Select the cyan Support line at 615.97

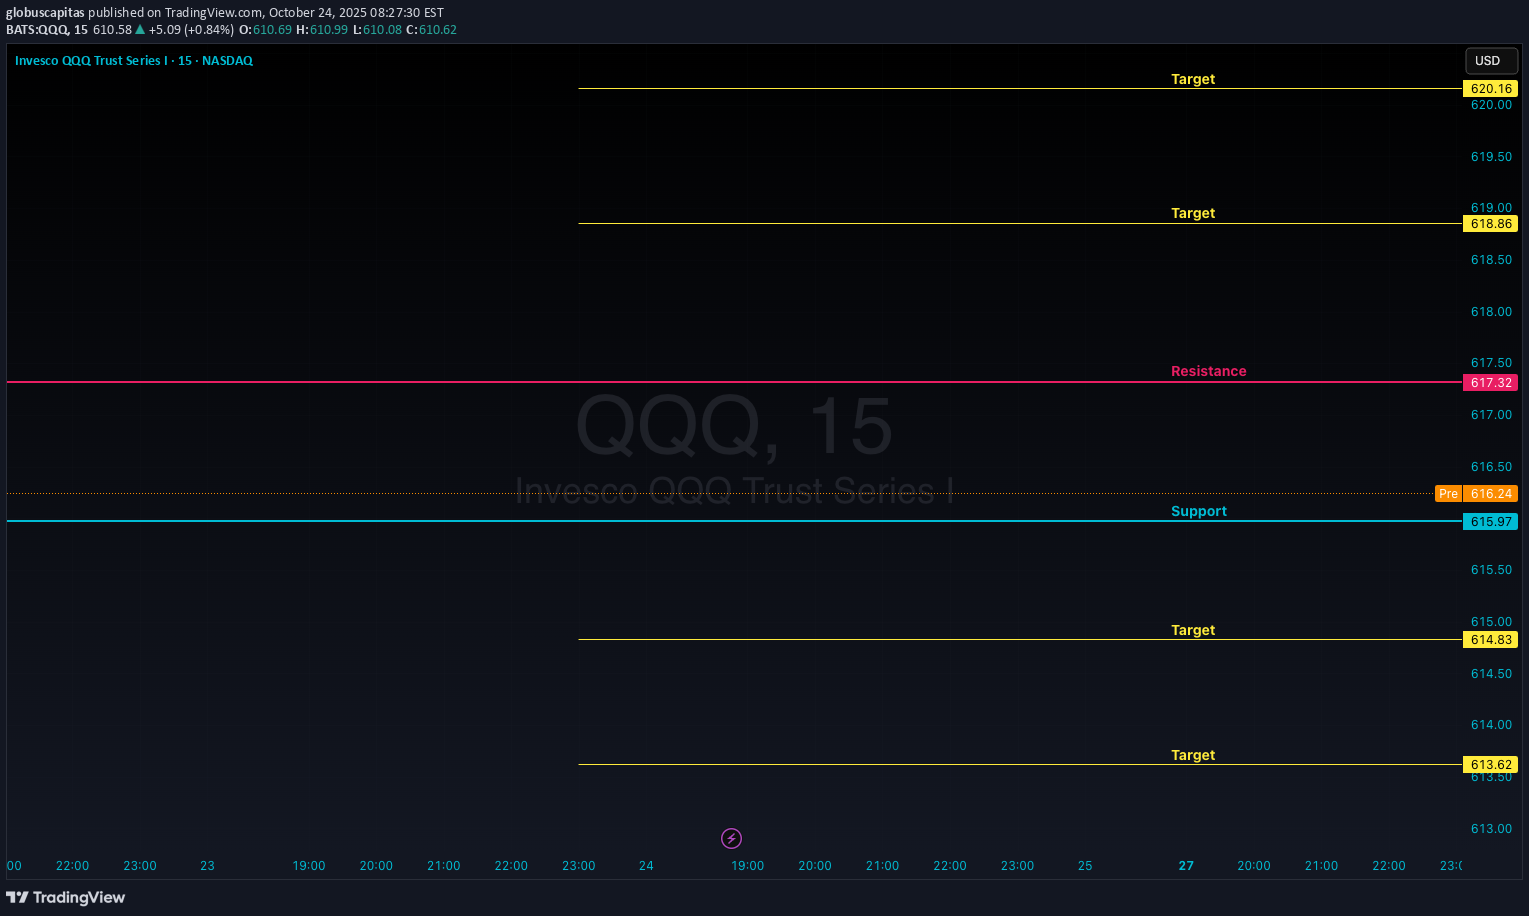click(700, 520)
